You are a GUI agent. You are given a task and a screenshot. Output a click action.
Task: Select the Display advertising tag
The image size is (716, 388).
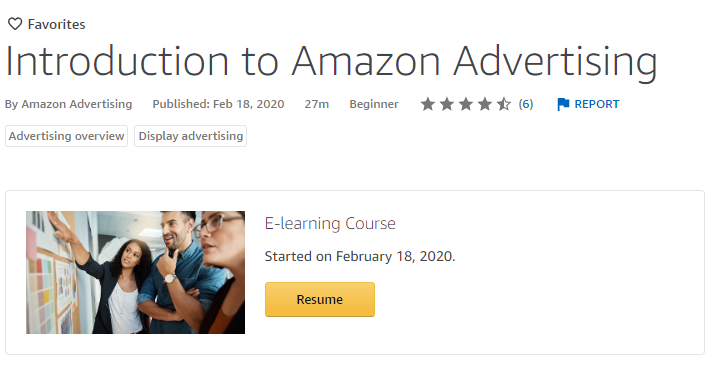point(190,136)
